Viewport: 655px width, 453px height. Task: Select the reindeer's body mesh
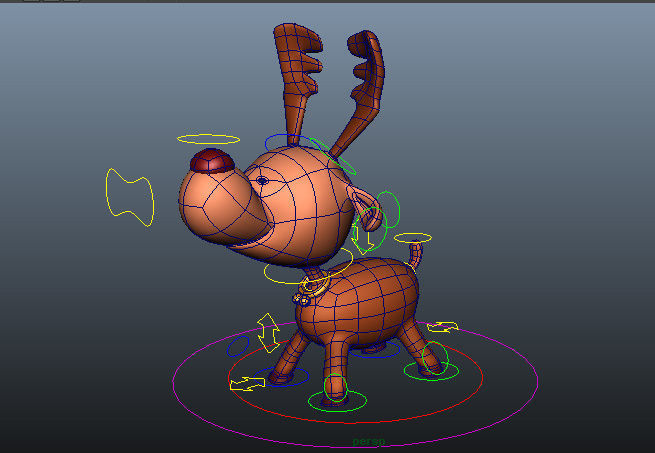359,301
